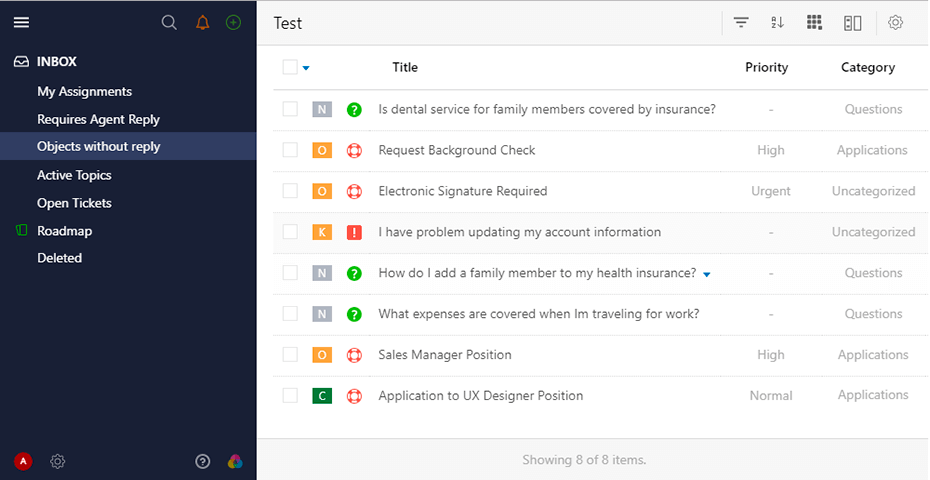Open the notifications bell

click(203, 23)
